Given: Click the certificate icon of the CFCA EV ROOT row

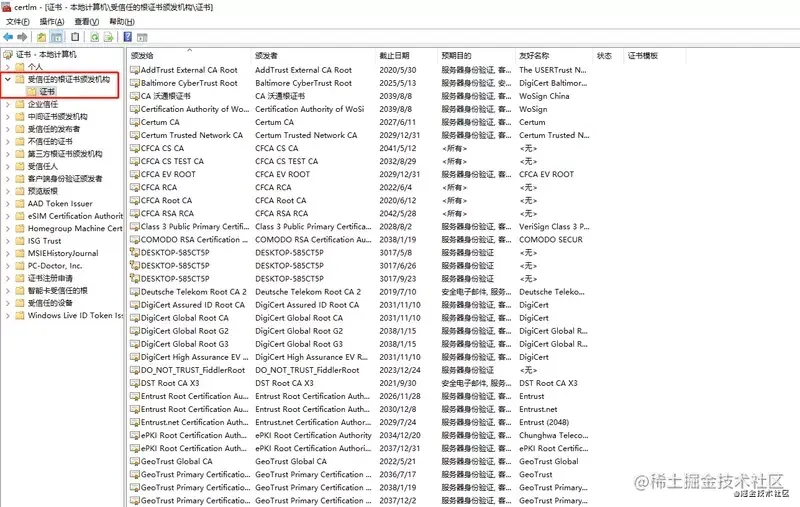Looking at the screenshot, I should pos(135,174).
